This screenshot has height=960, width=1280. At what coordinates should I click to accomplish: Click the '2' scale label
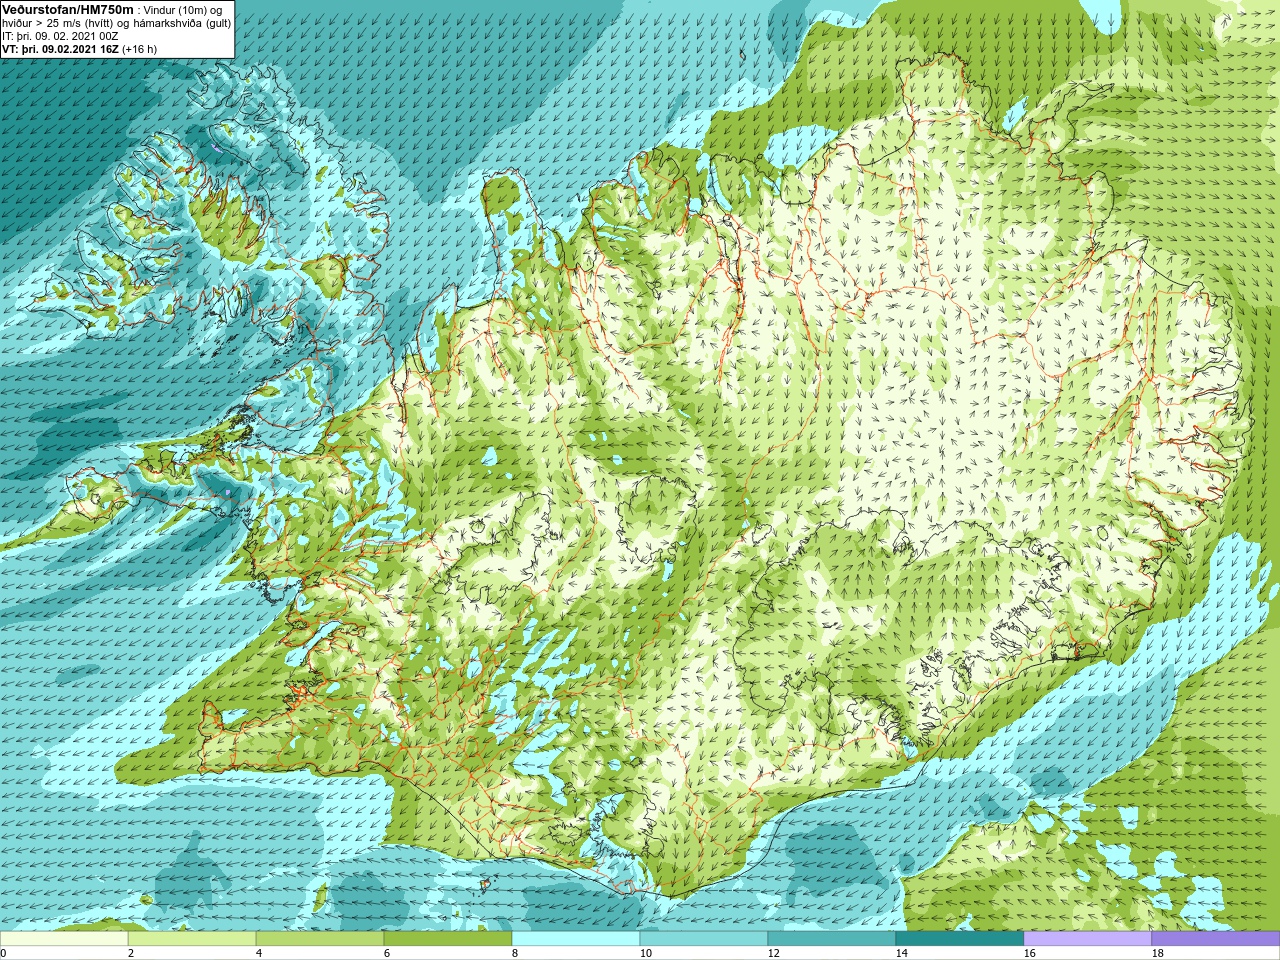[131, 953]
